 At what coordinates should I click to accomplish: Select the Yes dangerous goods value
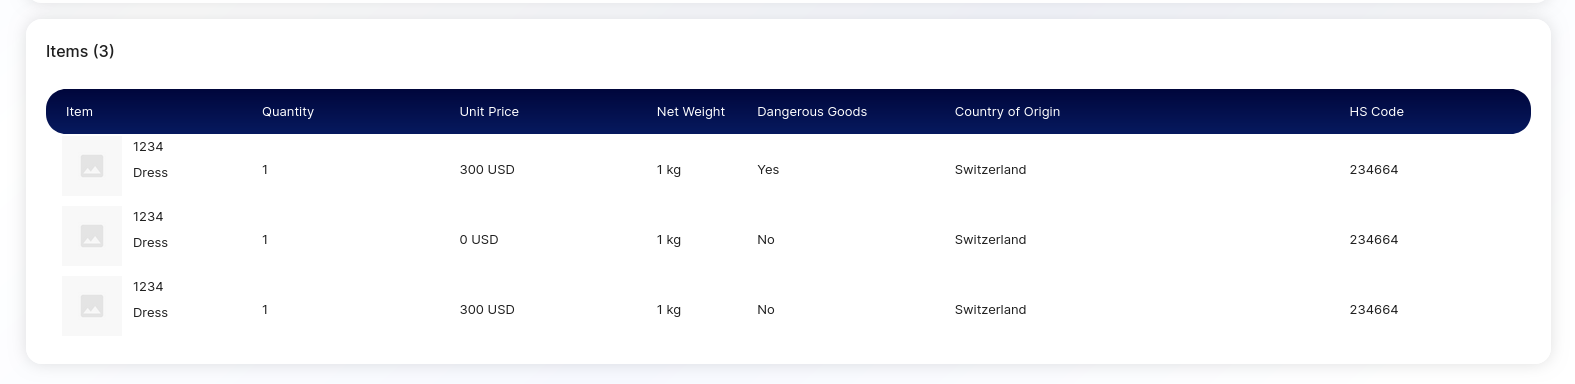click(768, 170)
